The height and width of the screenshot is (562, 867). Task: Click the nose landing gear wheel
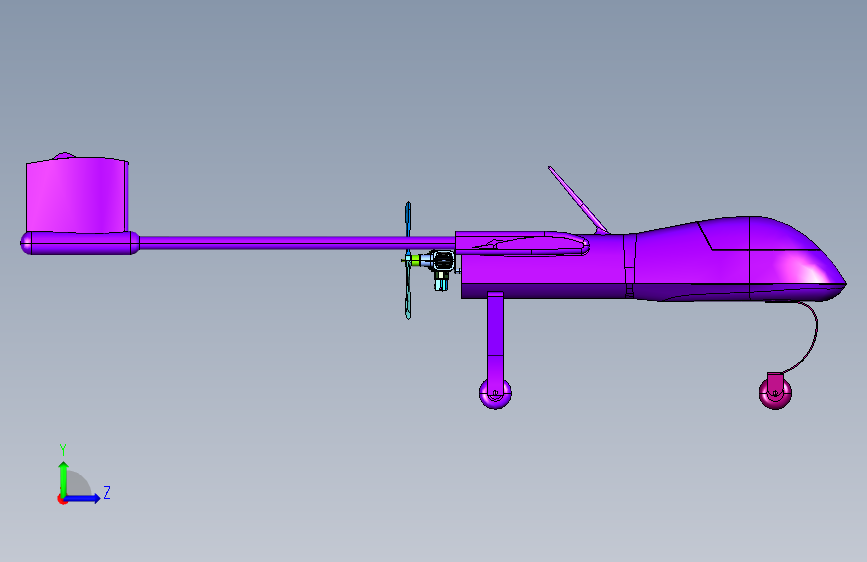[x=775, y=393]
